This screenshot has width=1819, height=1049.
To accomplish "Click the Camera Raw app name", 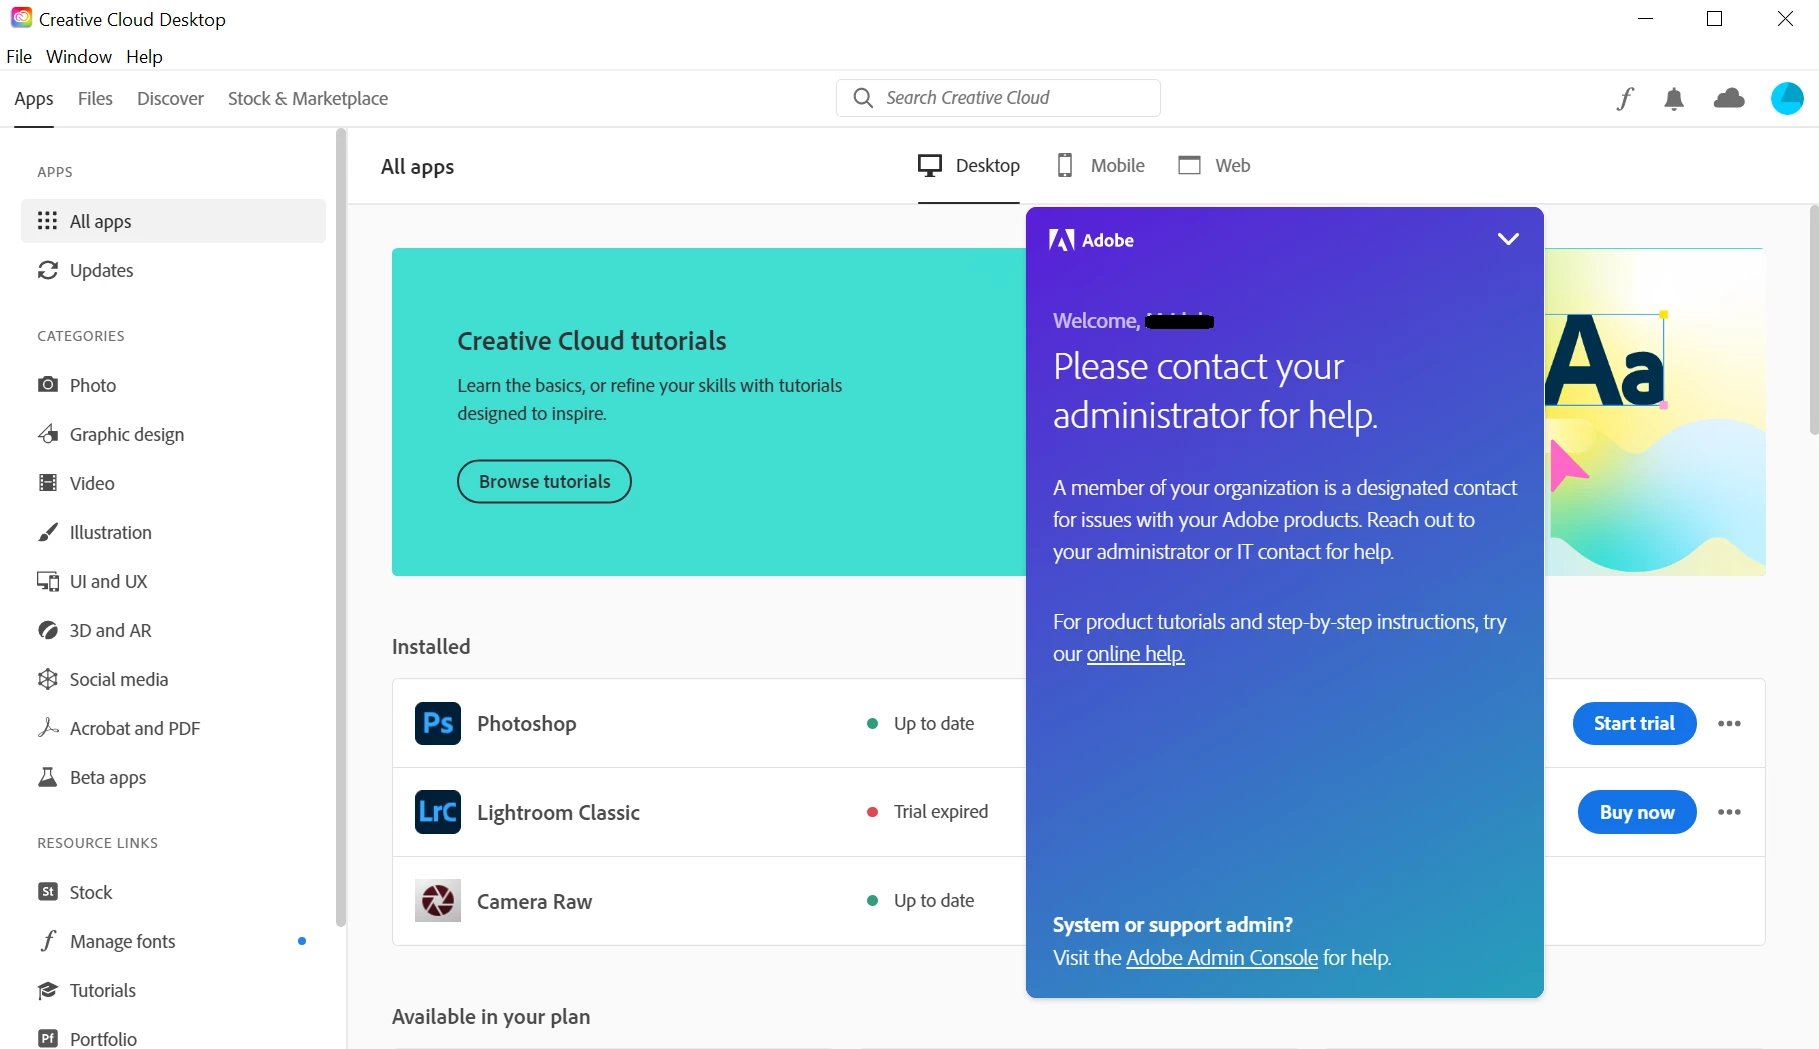I will click(x=534, y=901).
